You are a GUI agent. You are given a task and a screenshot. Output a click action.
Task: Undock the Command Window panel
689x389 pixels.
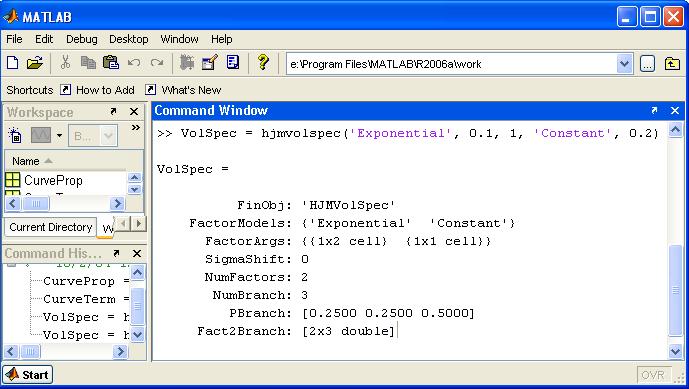click(654, 110)
